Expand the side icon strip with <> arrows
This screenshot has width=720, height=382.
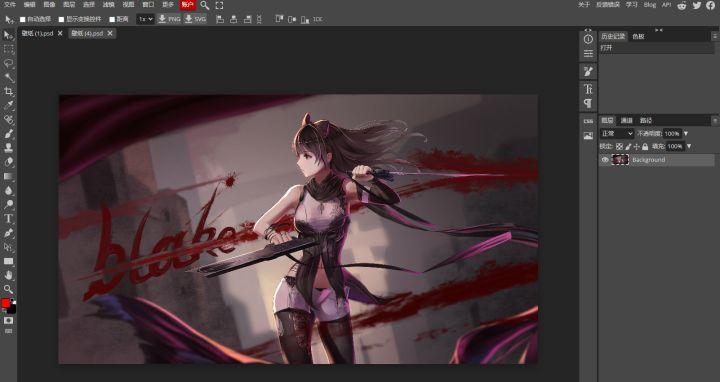pyautogui.click(x=588, y=30)
